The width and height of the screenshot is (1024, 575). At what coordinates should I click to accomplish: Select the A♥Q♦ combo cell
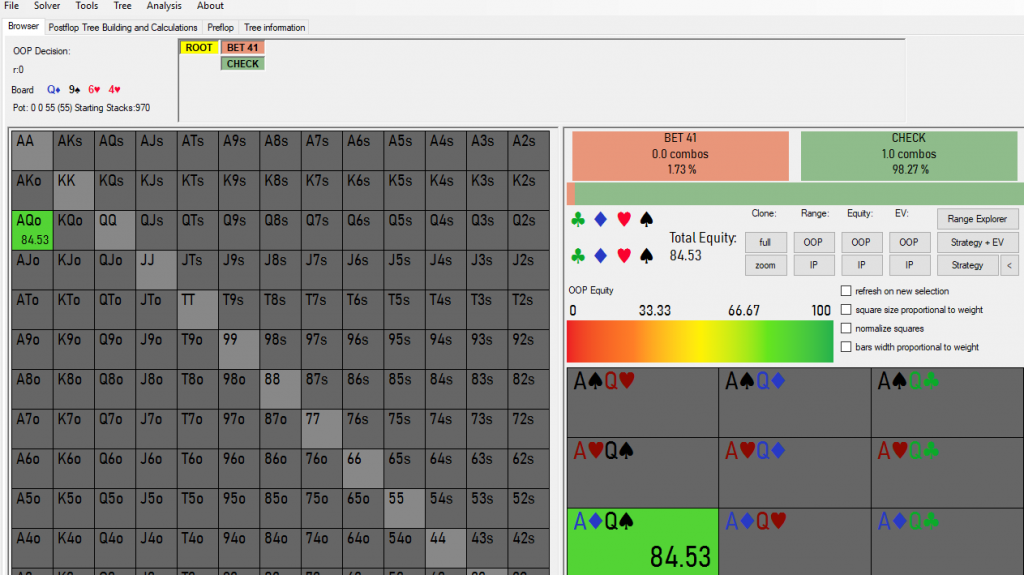point(795,472)
